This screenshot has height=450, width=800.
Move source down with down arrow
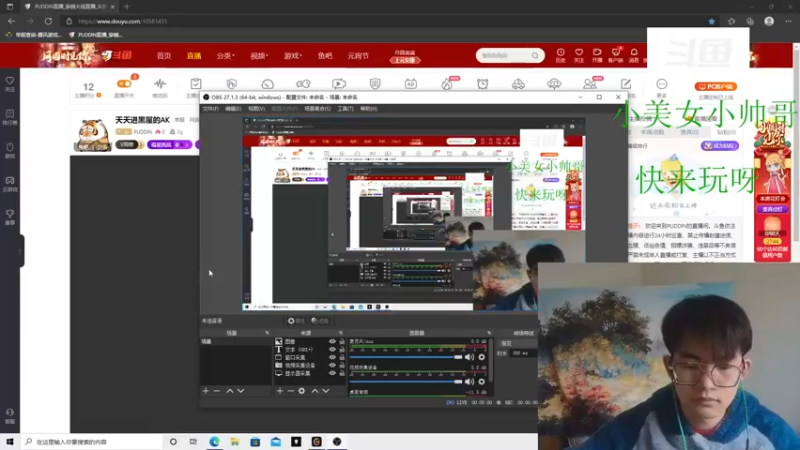(x=326, y=391)
